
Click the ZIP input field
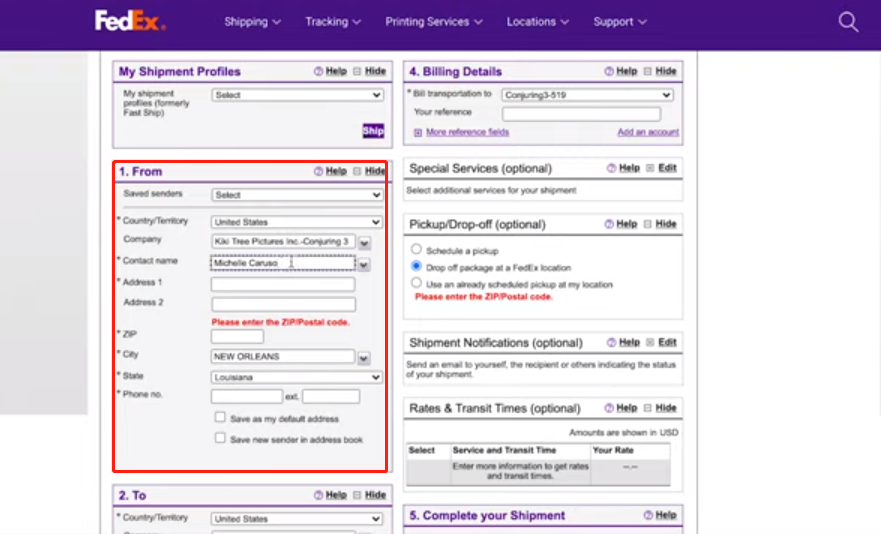(237, 337)
